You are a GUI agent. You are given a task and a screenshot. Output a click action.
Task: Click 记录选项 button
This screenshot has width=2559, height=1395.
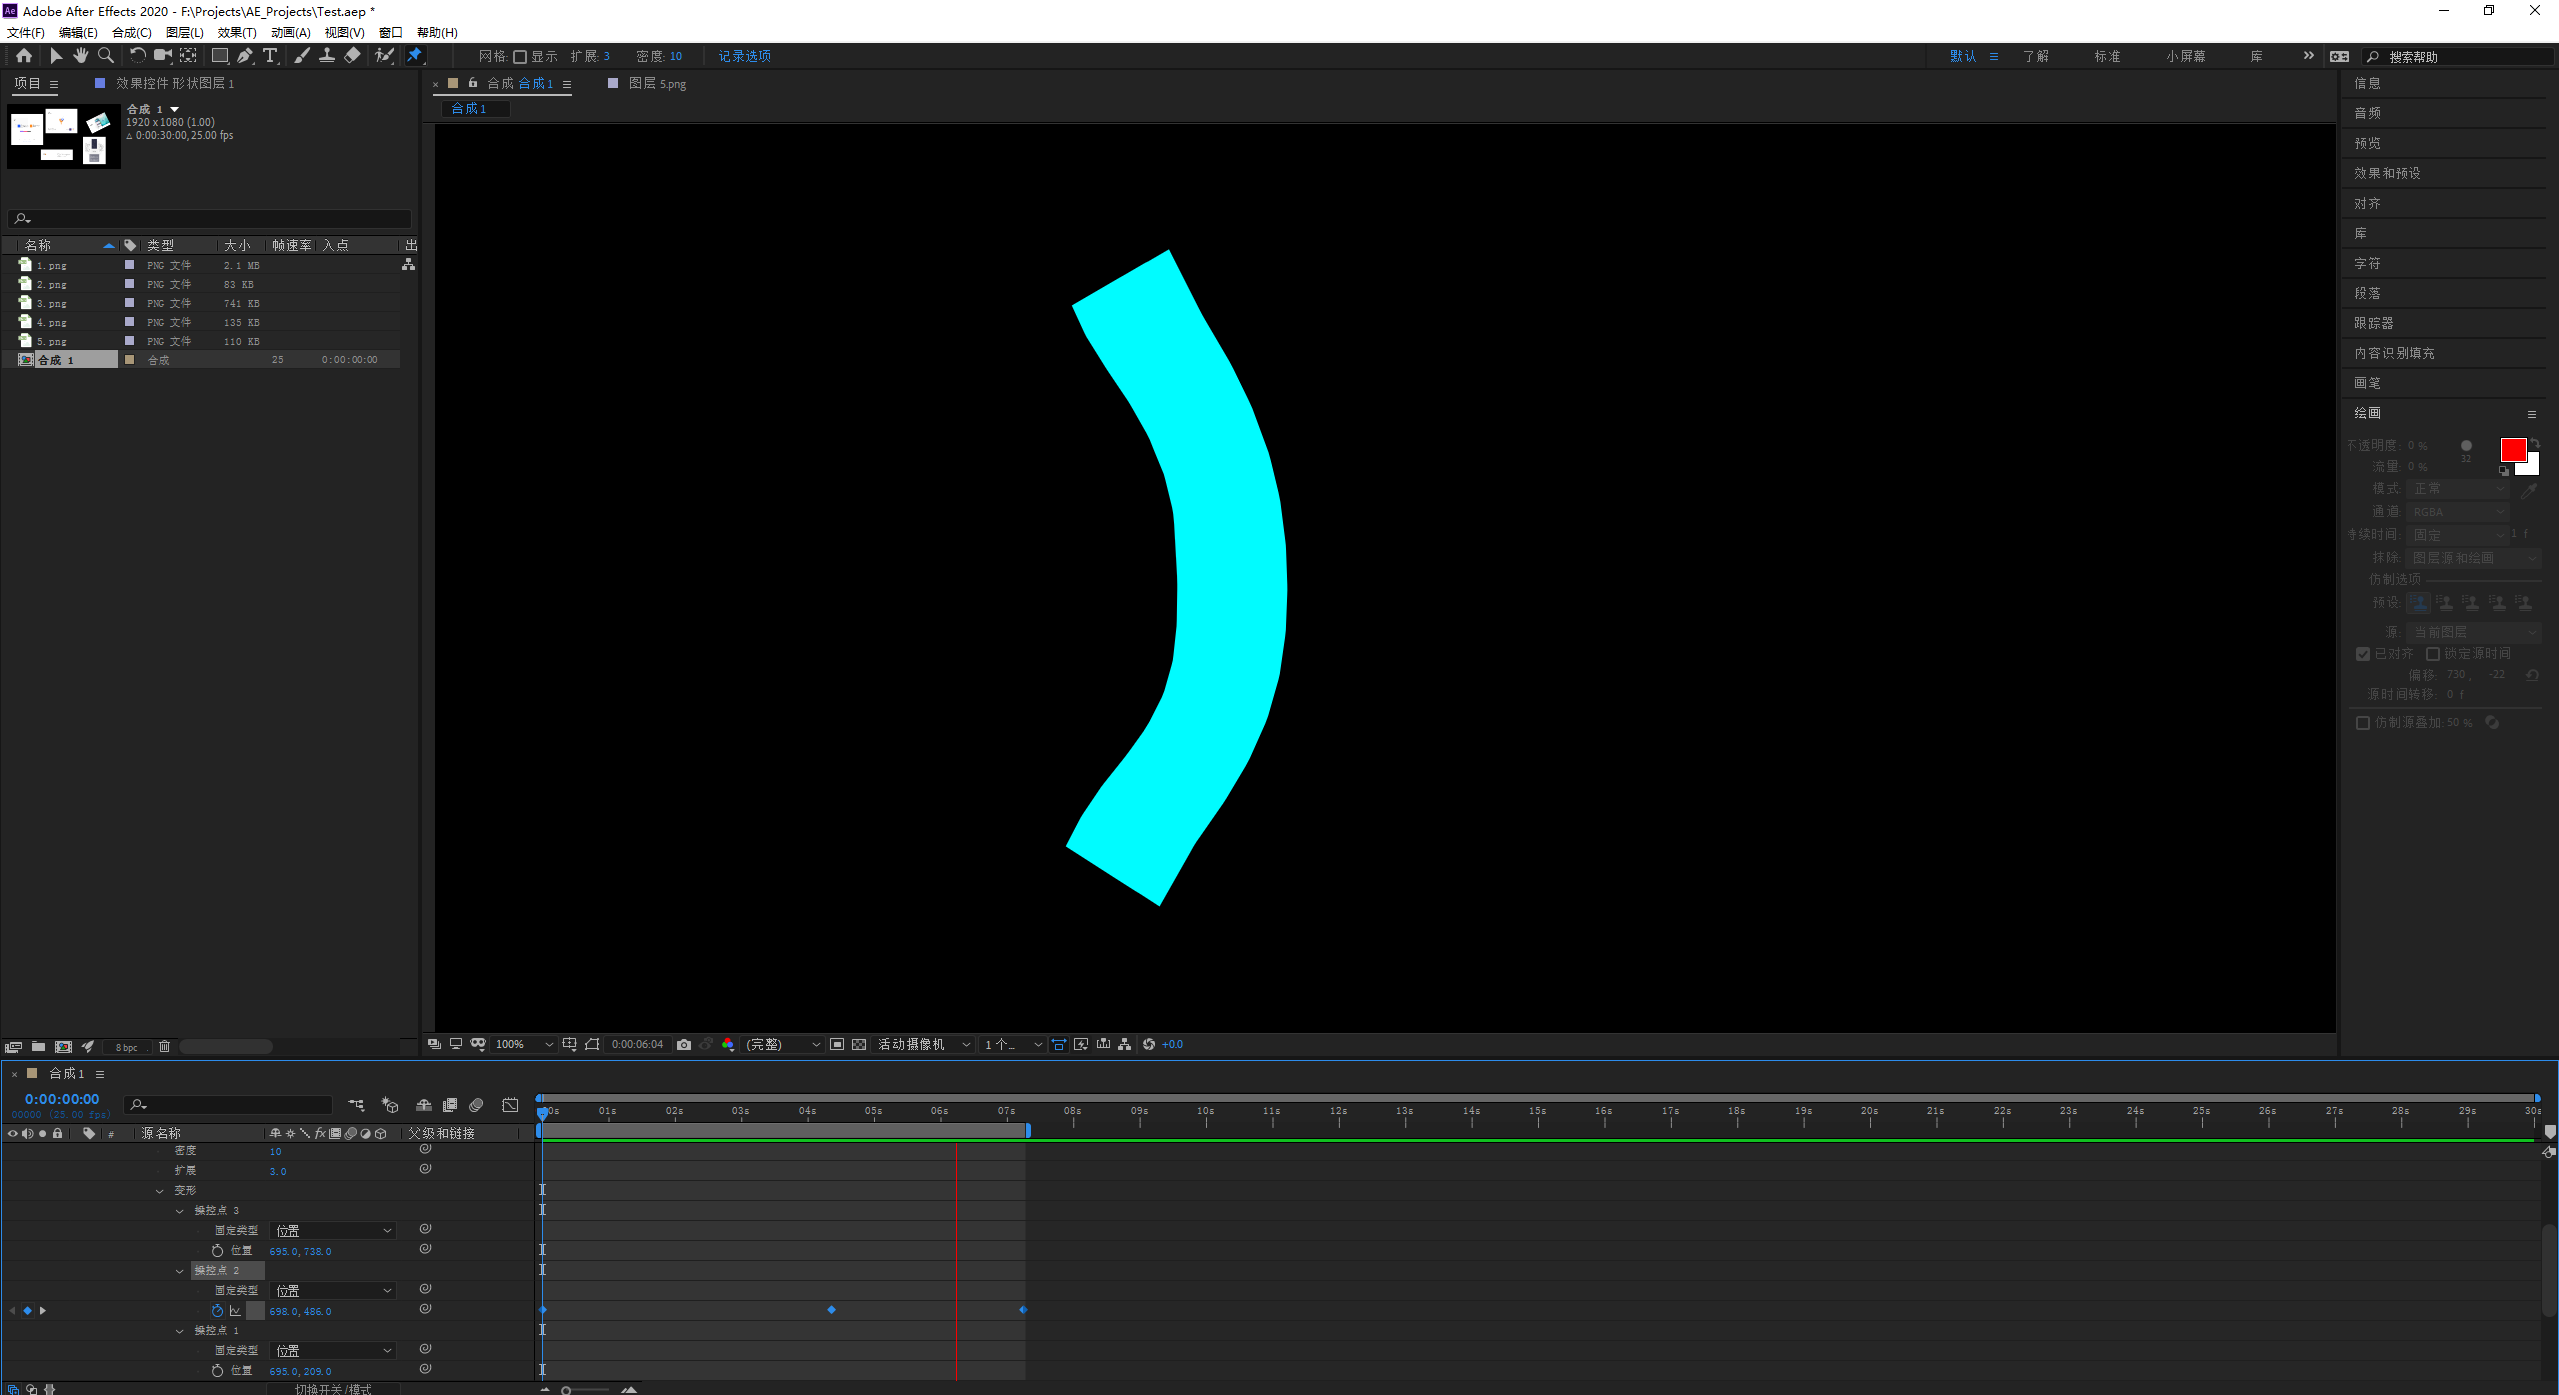tap(744, 56)
